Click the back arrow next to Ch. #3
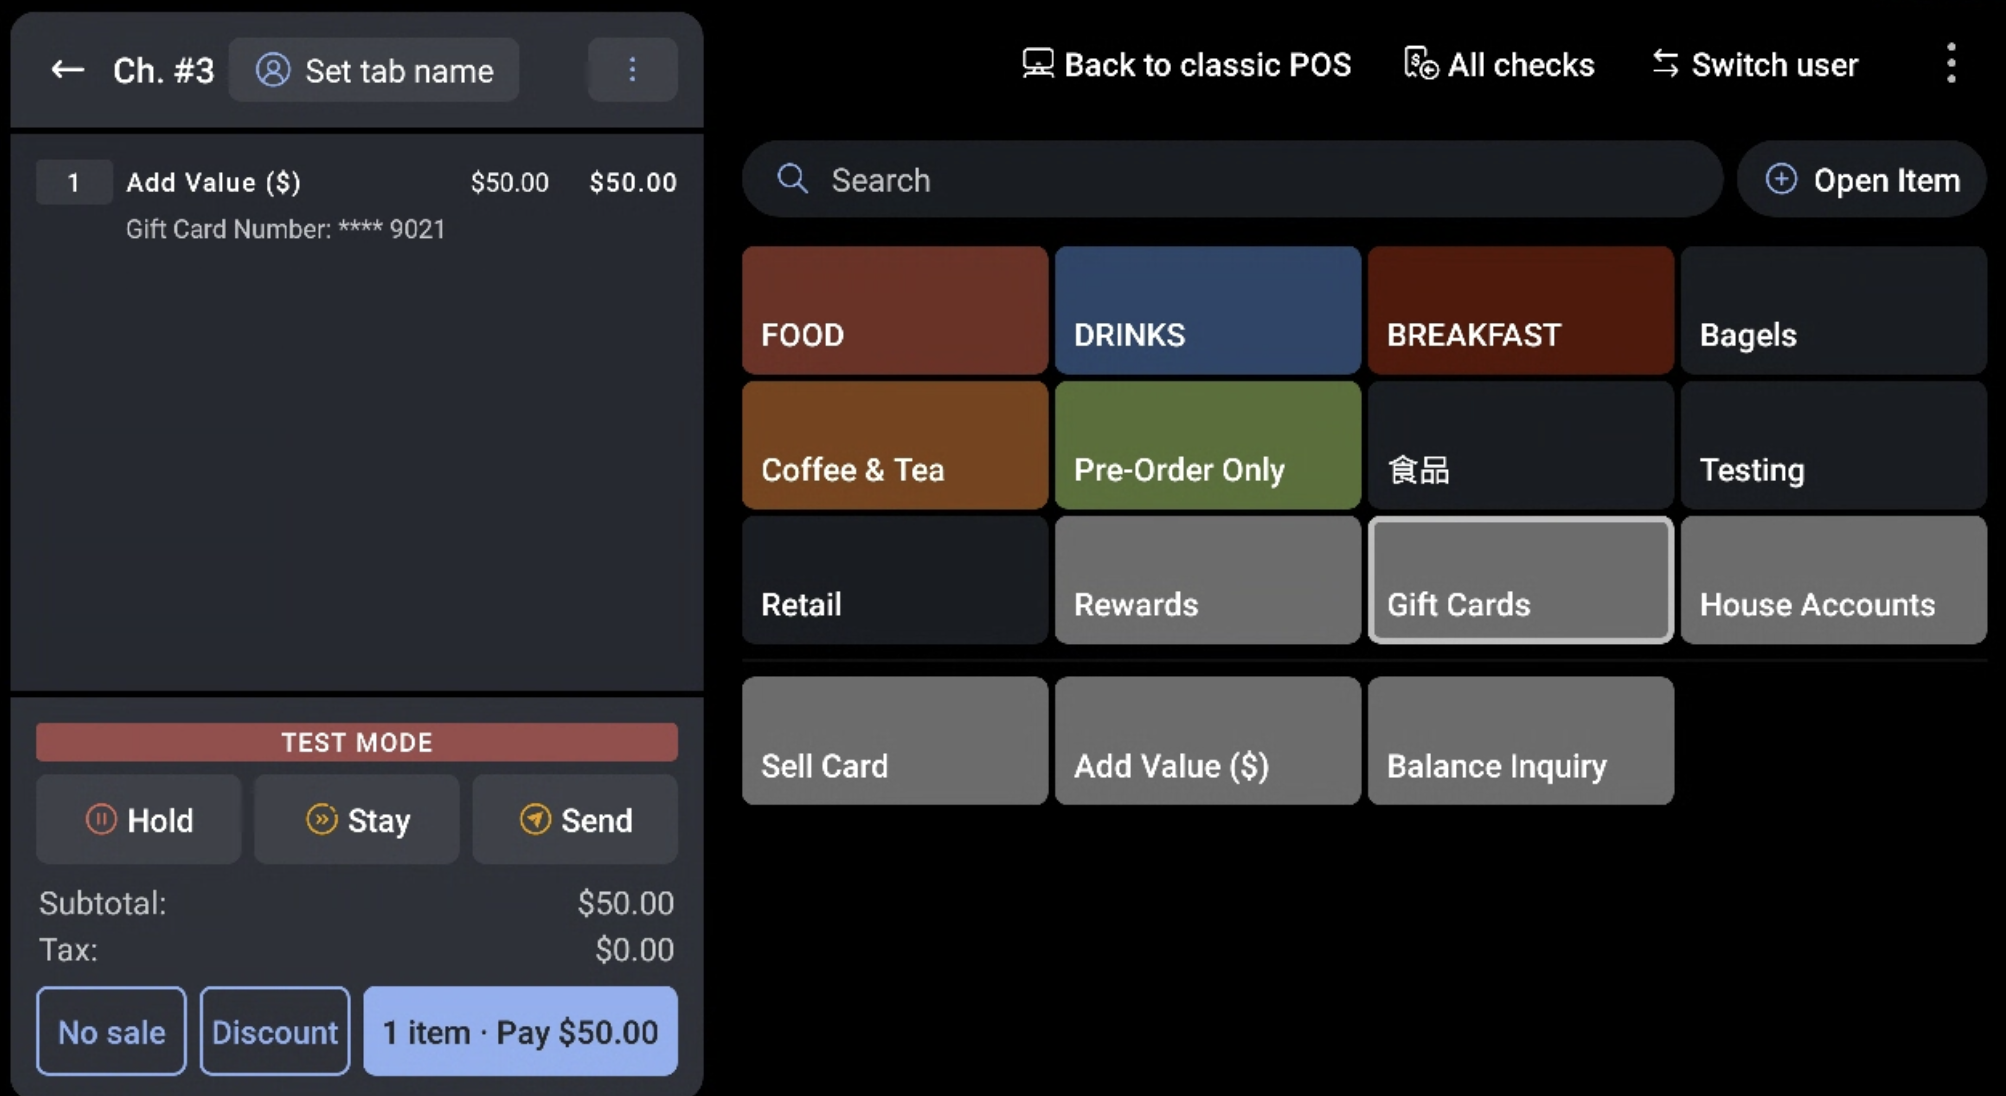Image resolution: width=2006 pixels, height=1096 pixels. [66, 70]
